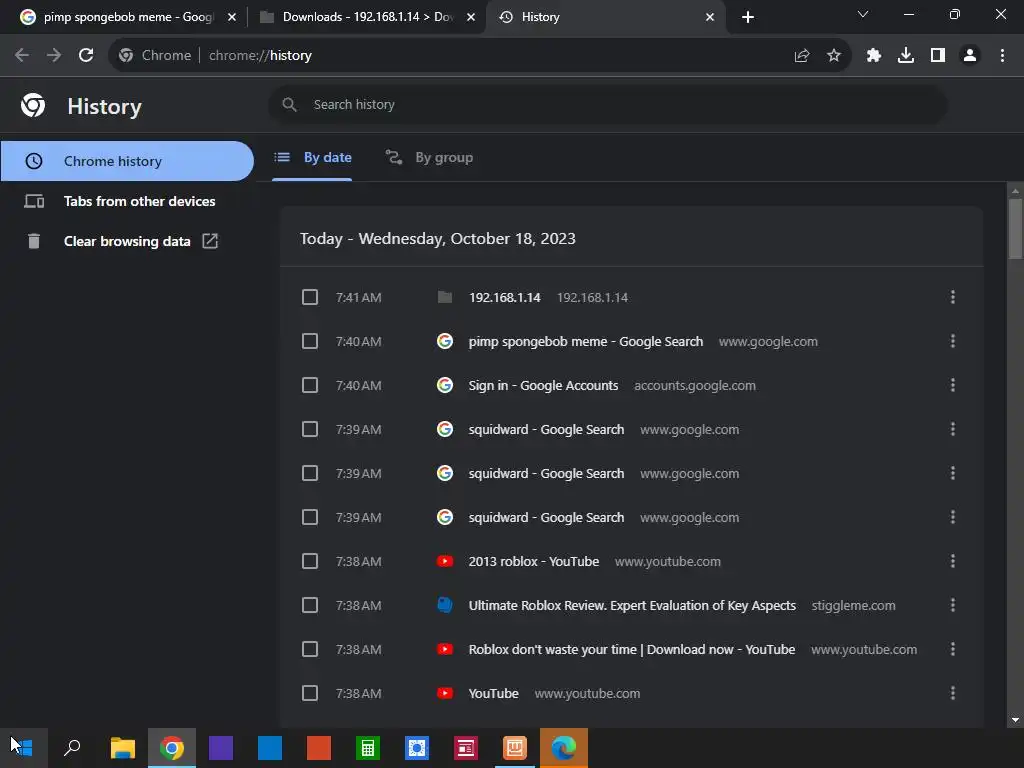Open Microsoft Edge from taskbar
Image resolution: width=1024 pixels, height=768 pixels.
pos(564,748)
